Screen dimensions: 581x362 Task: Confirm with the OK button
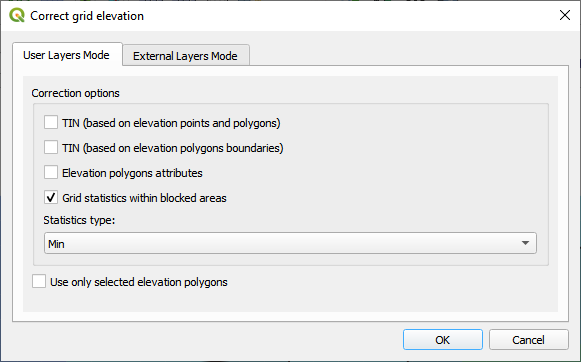tap(443, 339)
